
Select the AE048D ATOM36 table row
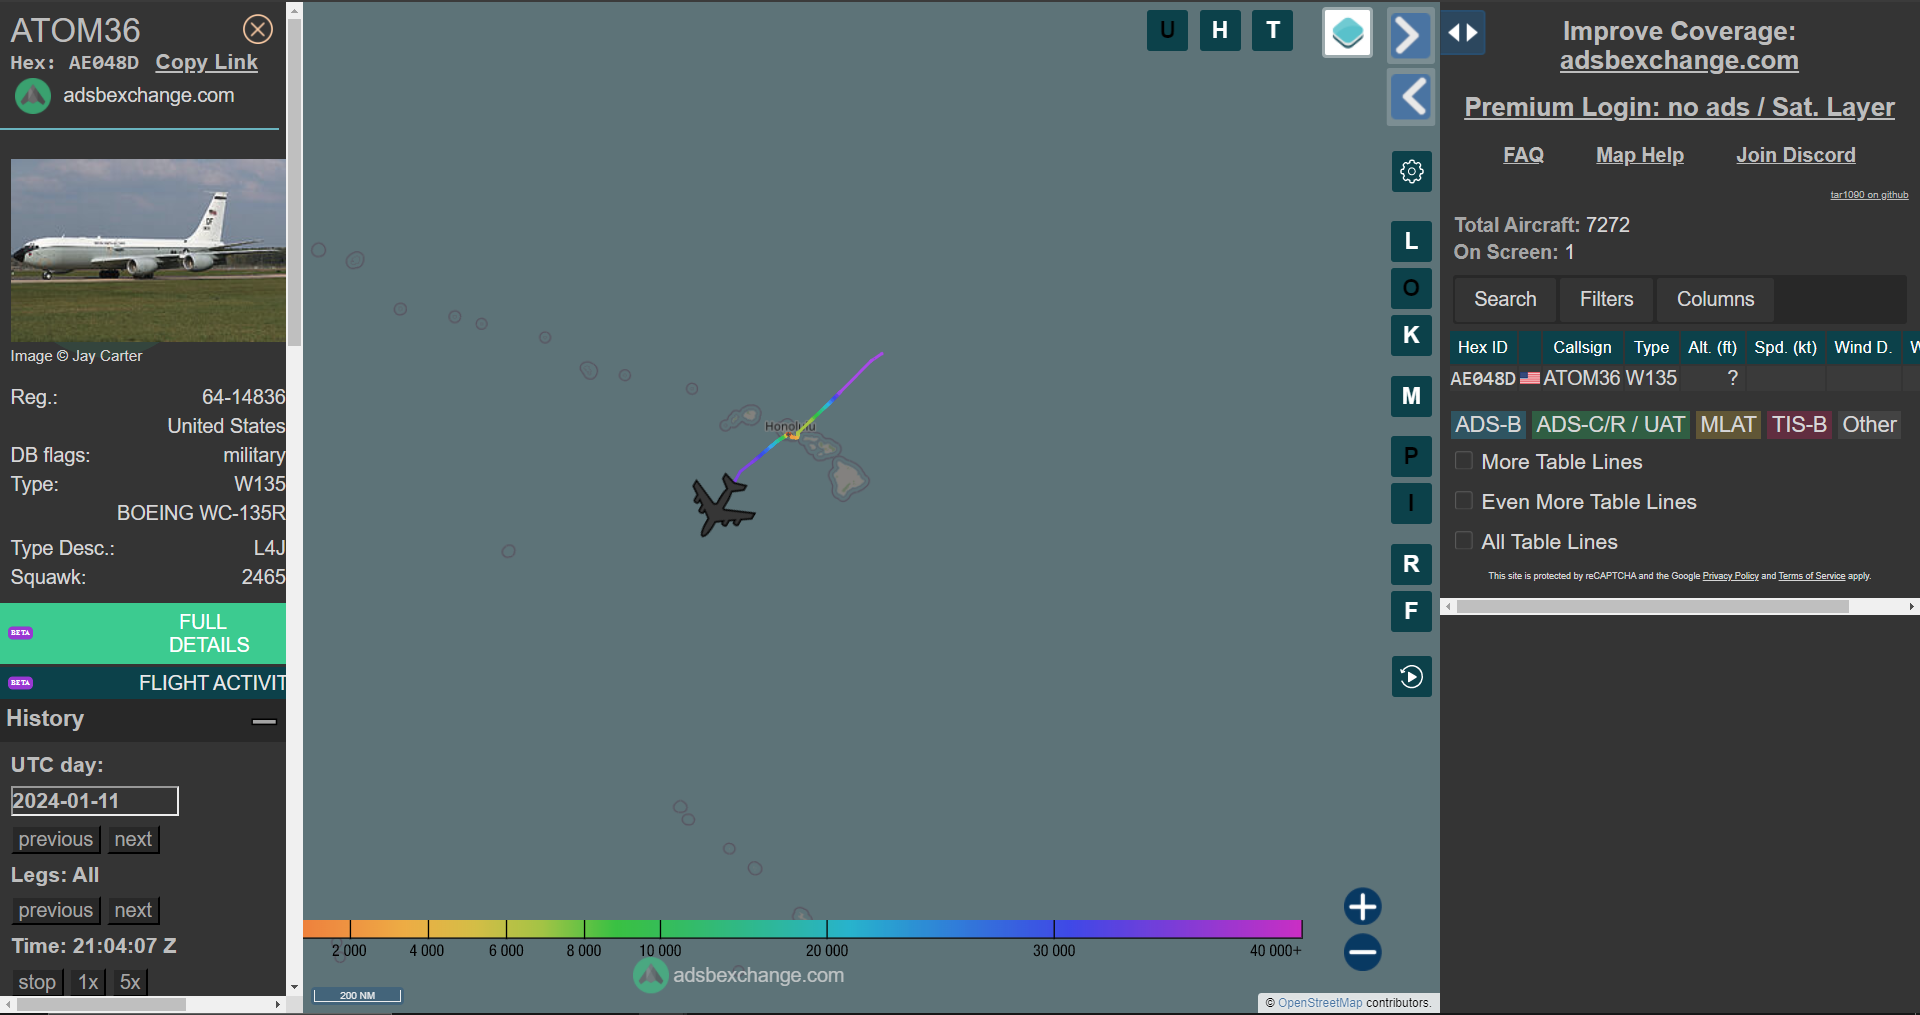tap(1684, 378)
